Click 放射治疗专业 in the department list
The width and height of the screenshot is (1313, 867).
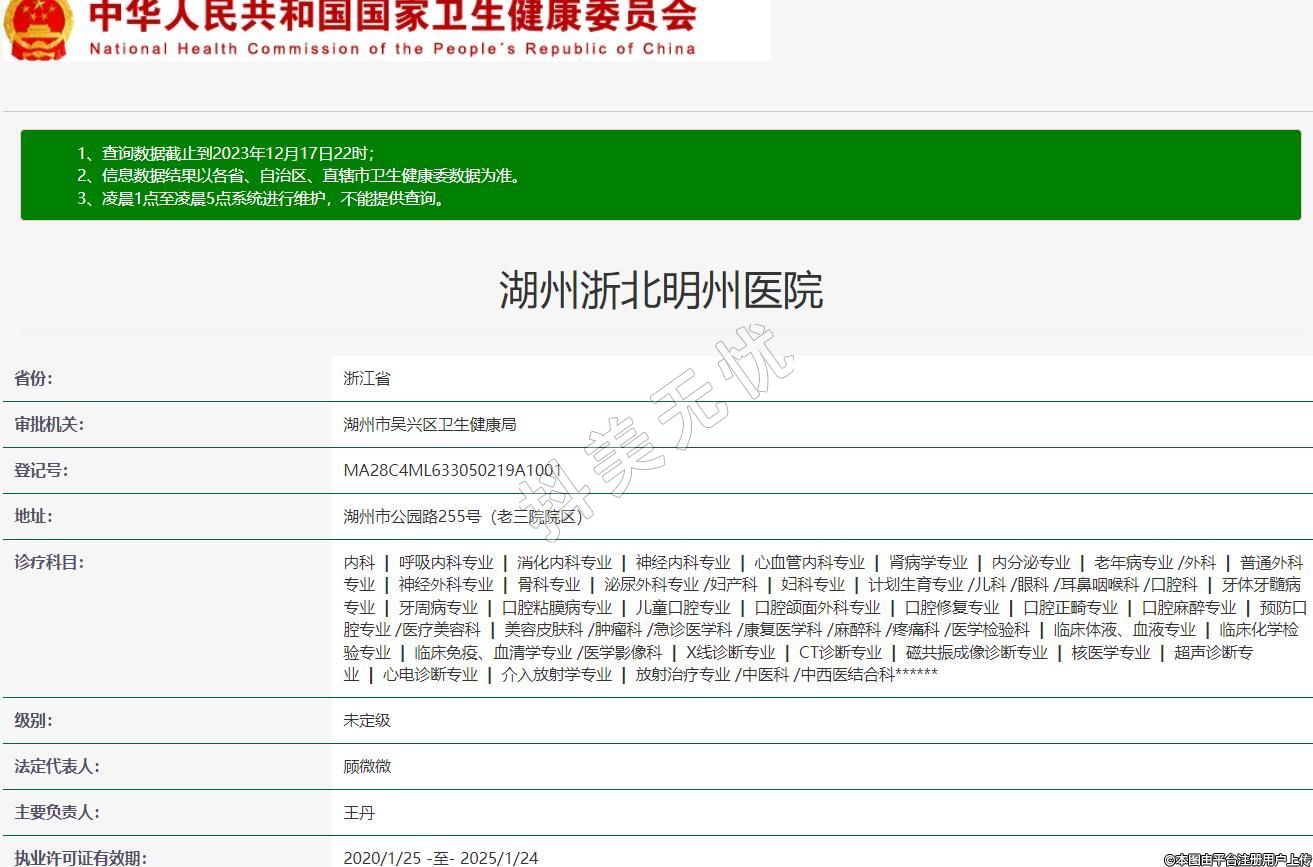(683, 674)
